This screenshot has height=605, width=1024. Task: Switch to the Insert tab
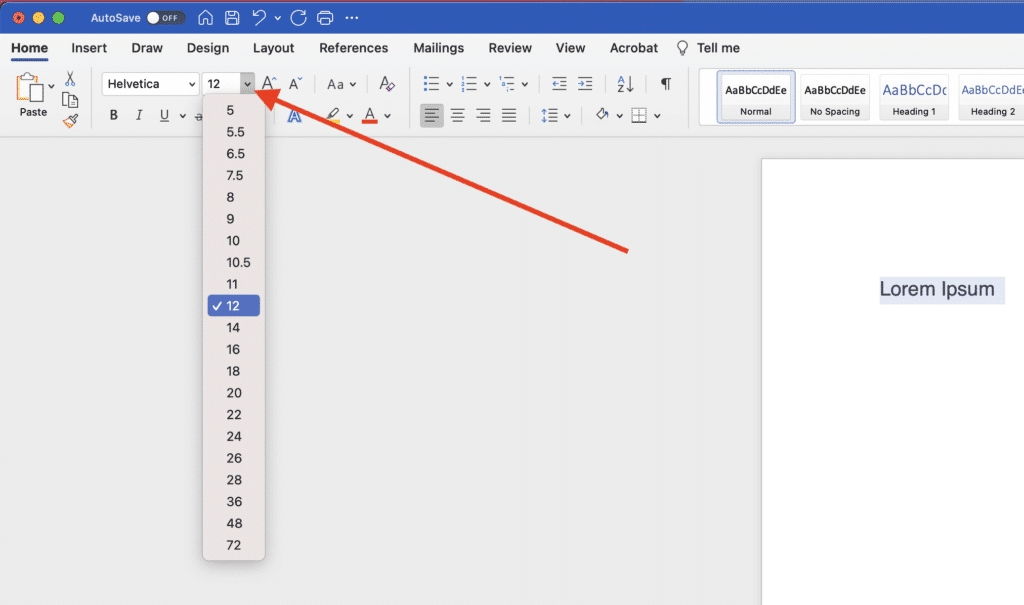coord(89,48)
